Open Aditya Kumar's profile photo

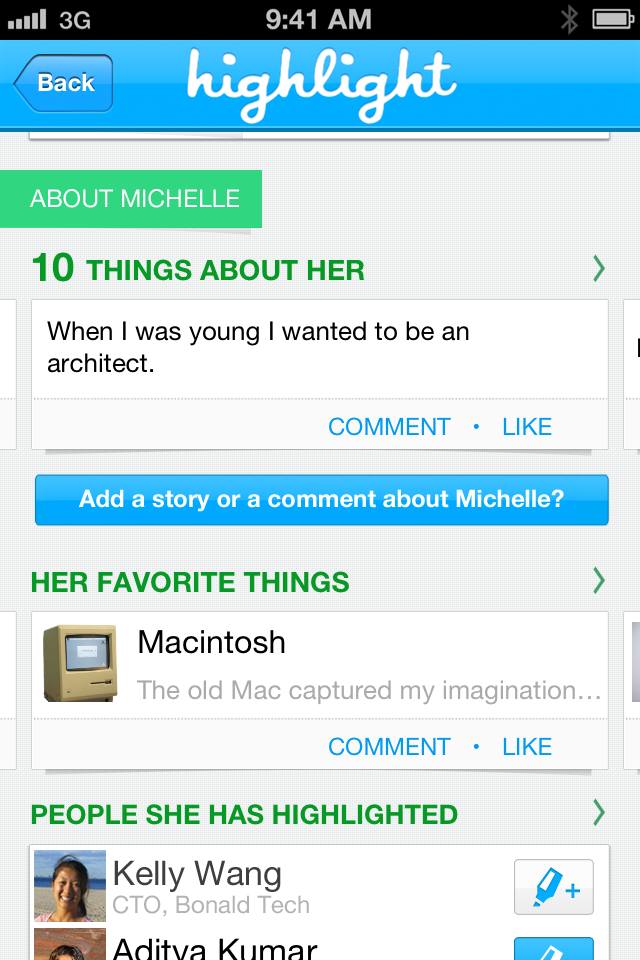70,944
